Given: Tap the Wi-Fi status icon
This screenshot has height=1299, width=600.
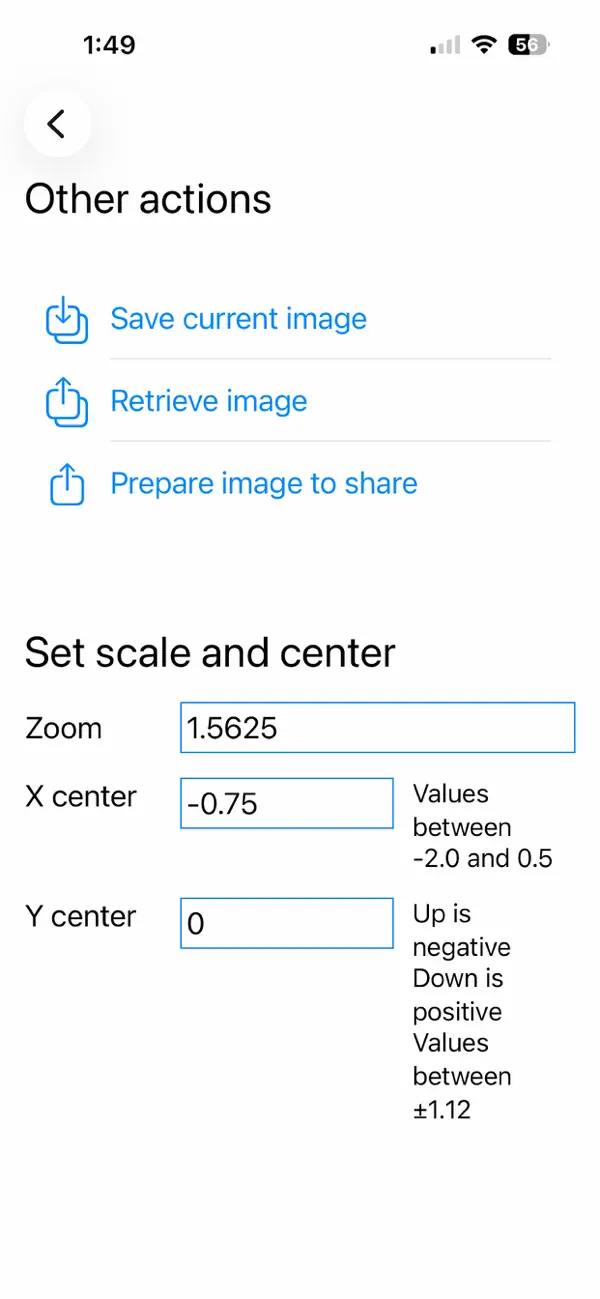Looking at the screenshot, I should click(485, 45).
